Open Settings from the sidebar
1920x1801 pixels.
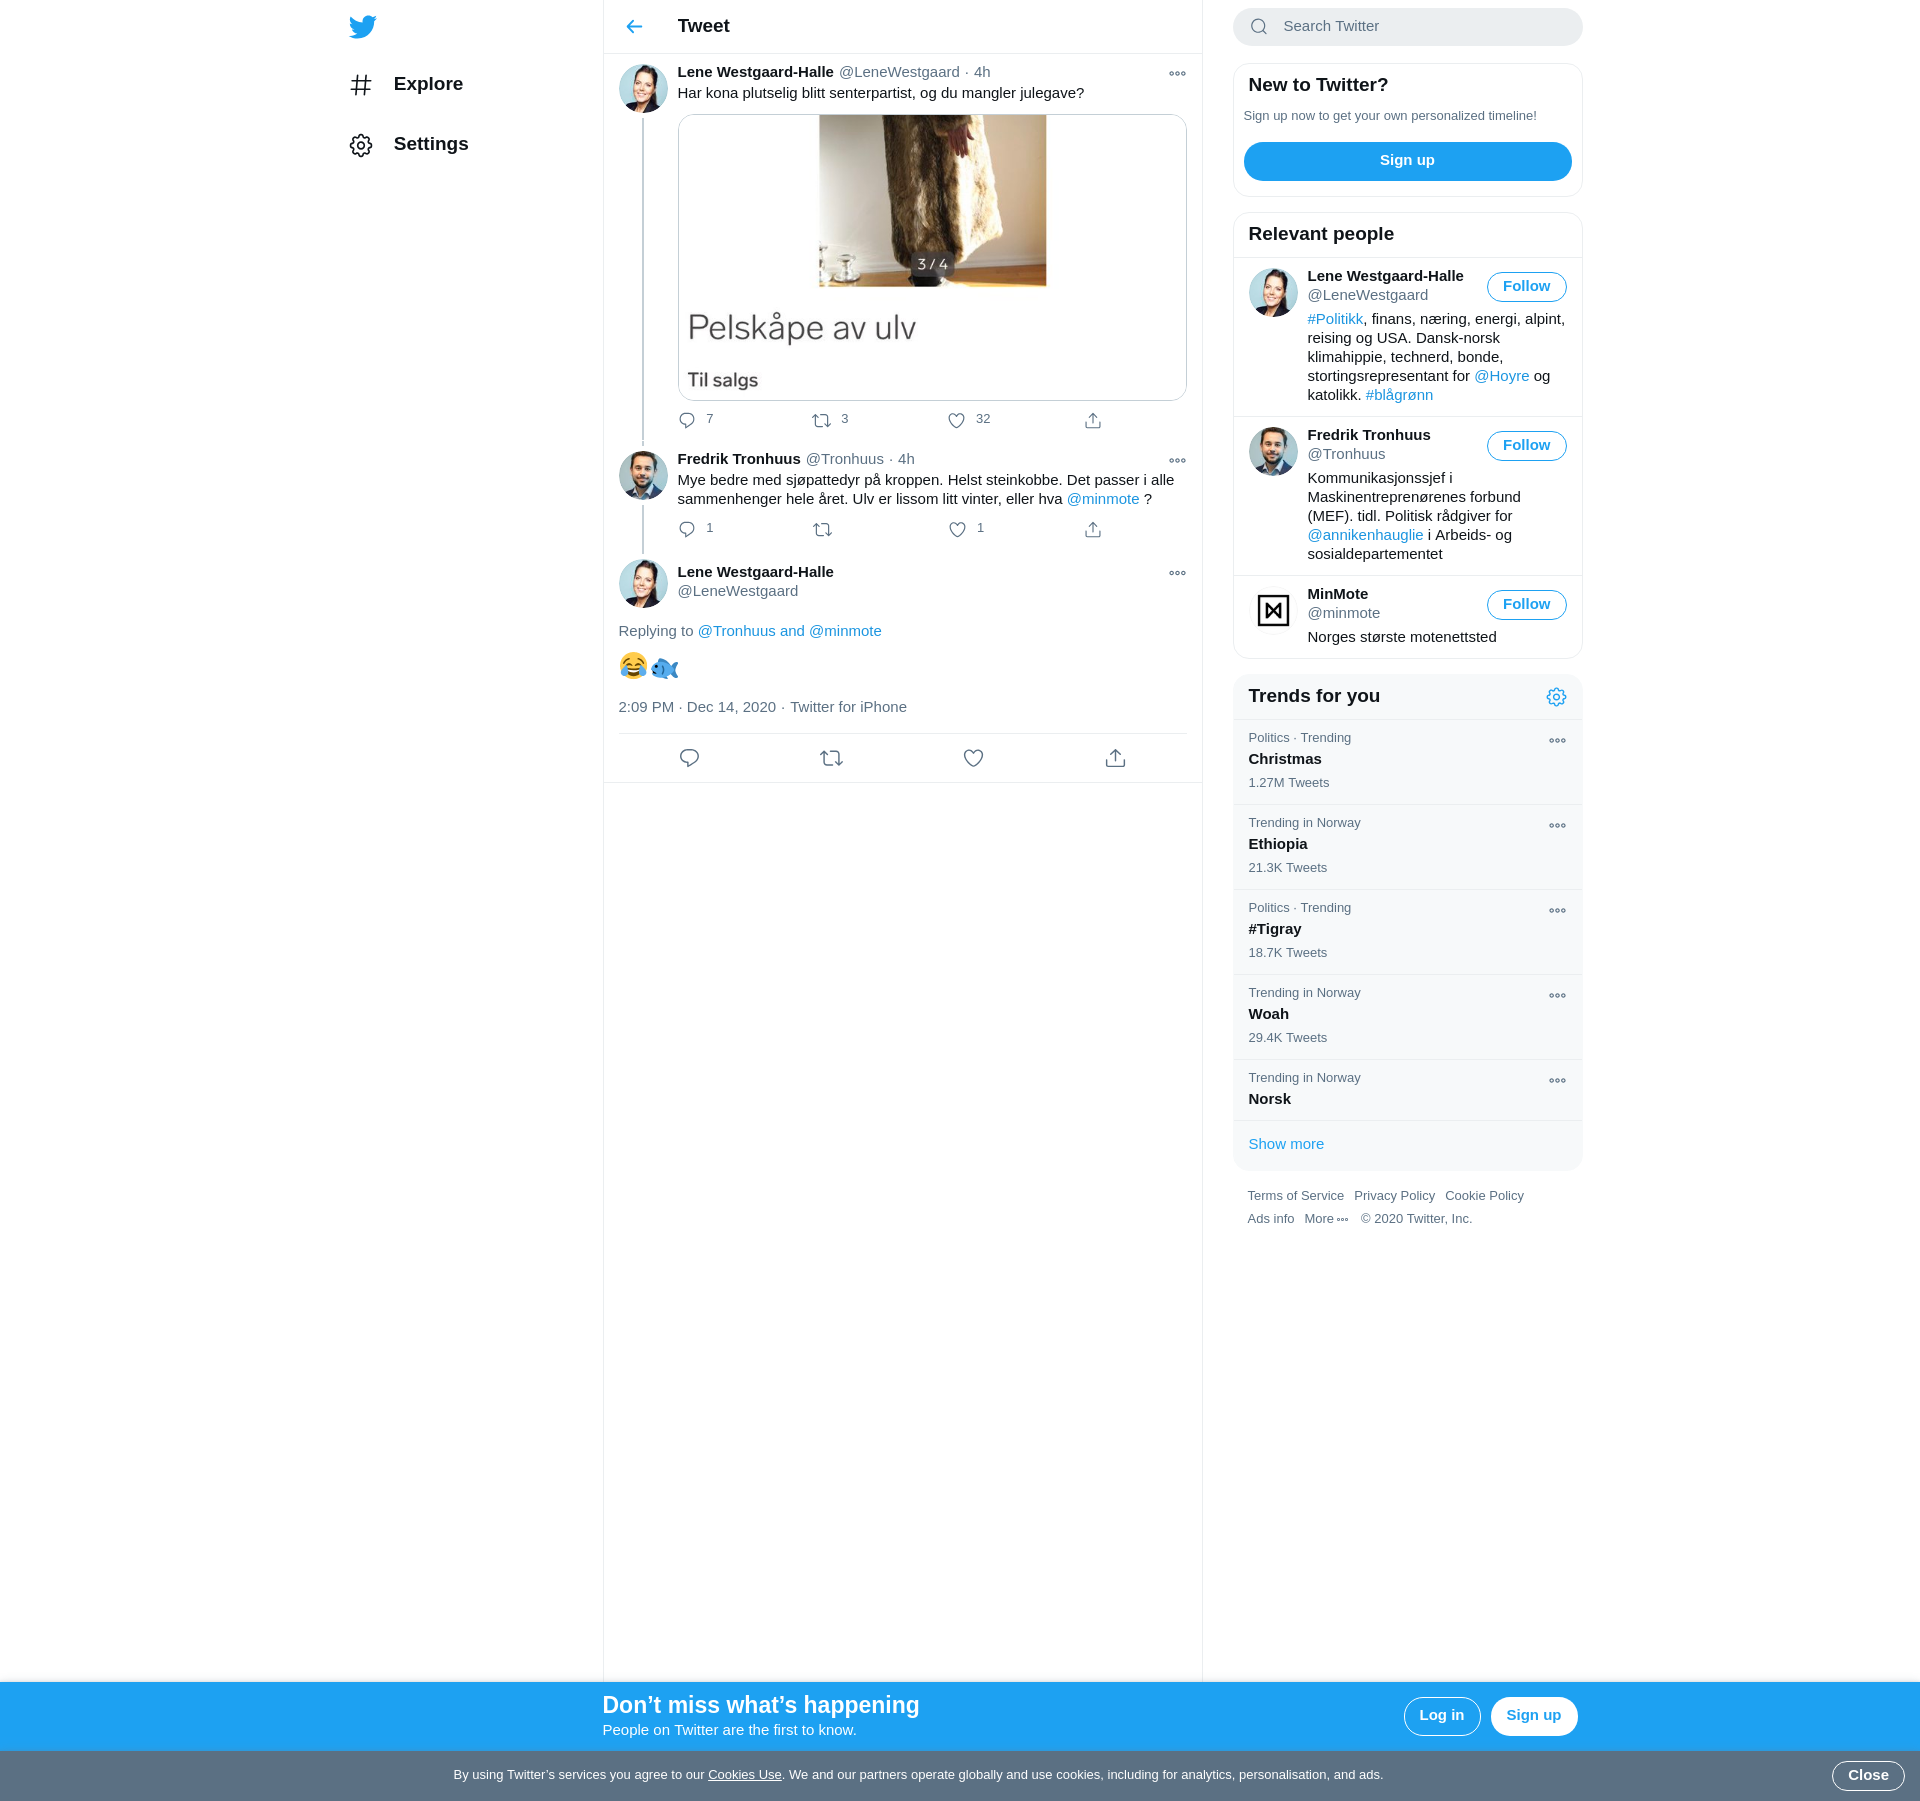pos(409,145)
